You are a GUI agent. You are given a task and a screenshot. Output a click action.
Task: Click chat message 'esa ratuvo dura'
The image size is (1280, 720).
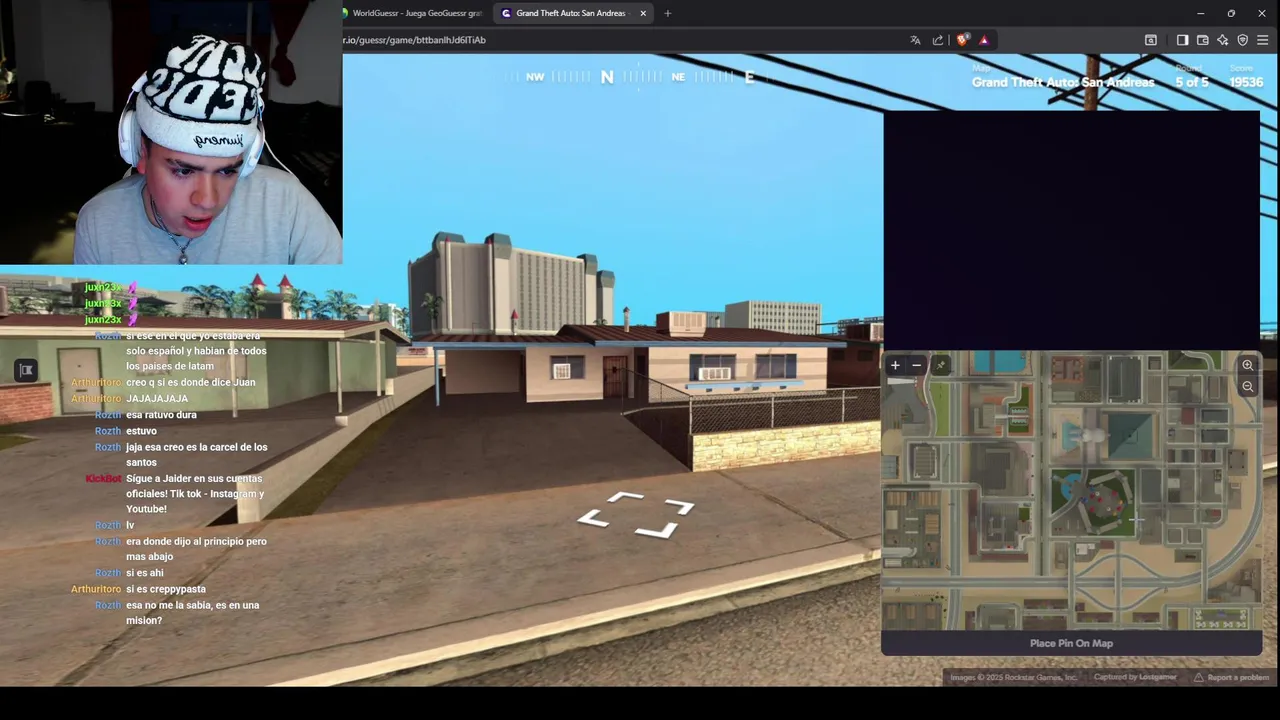[161, 415]
